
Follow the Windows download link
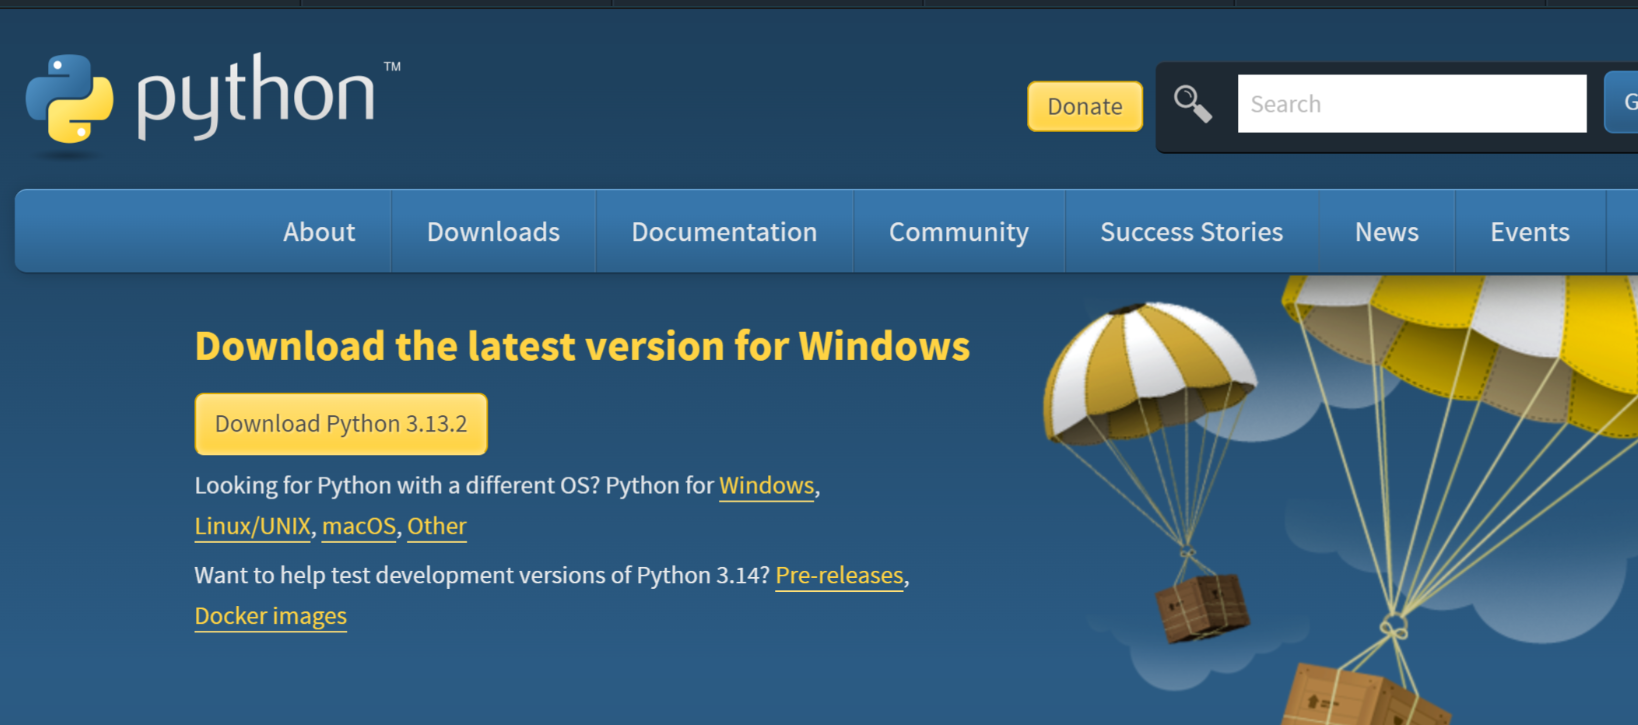tap(766, 486)
